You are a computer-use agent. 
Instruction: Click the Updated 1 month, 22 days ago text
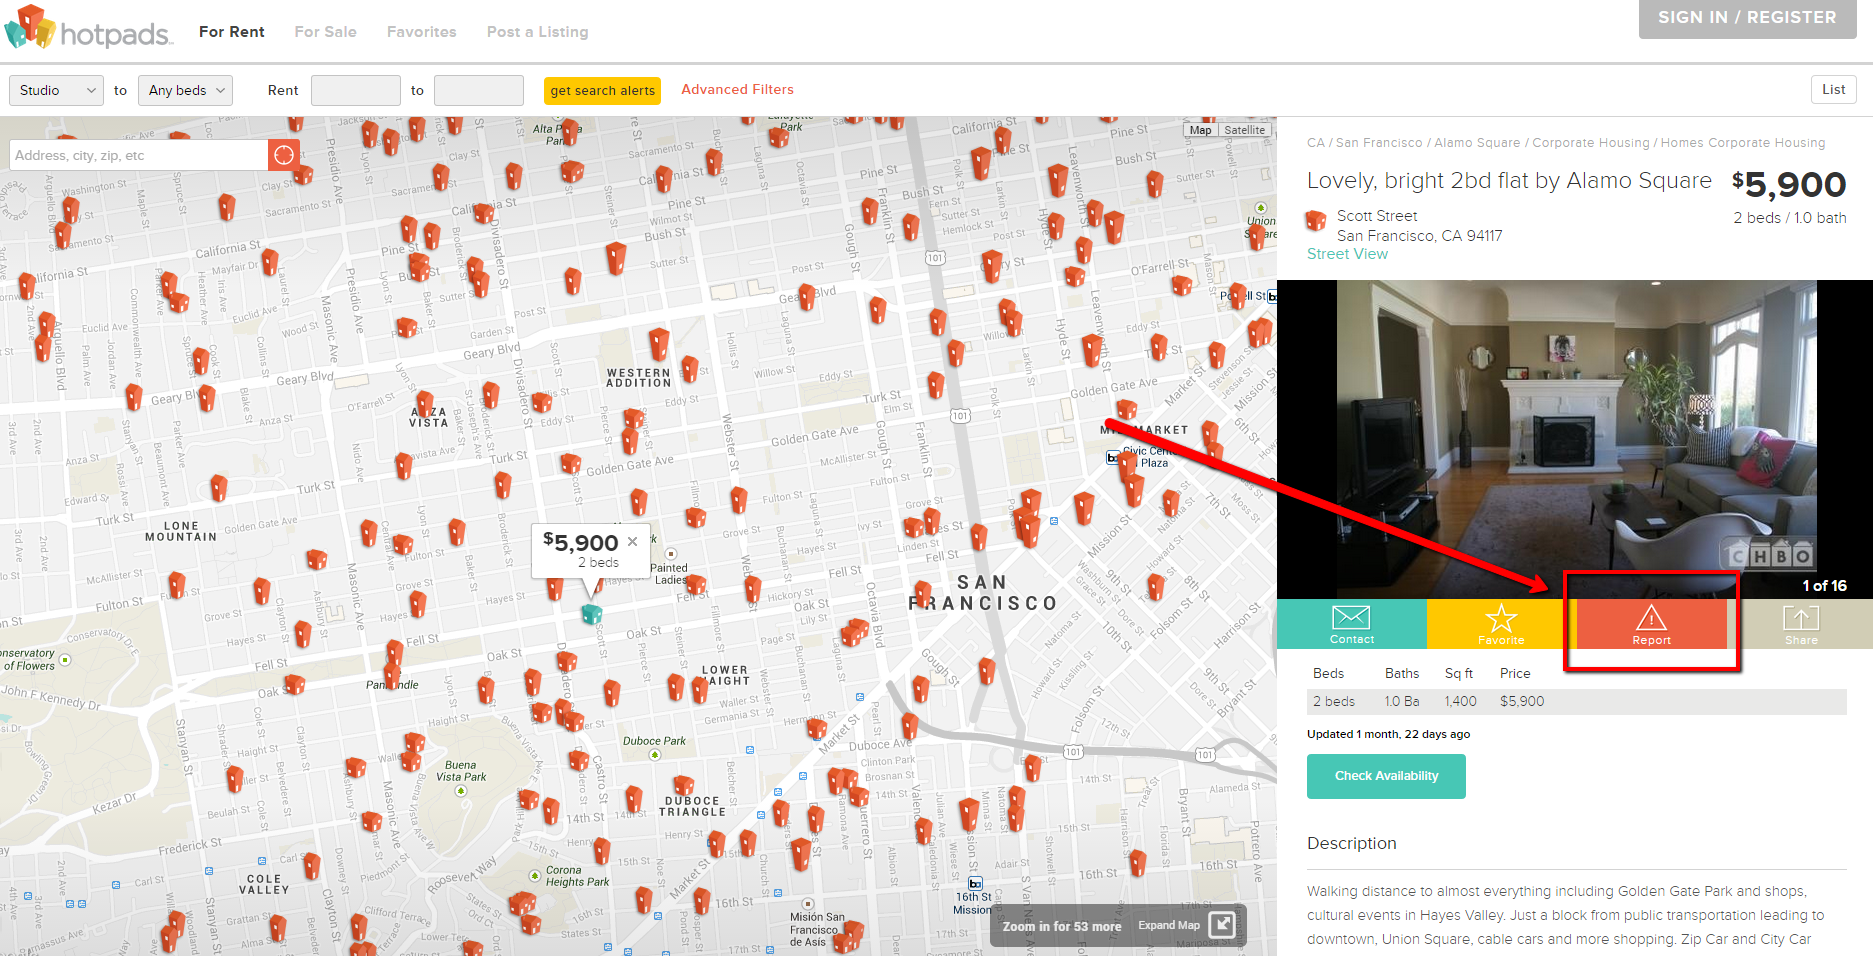click(1388, 734)
